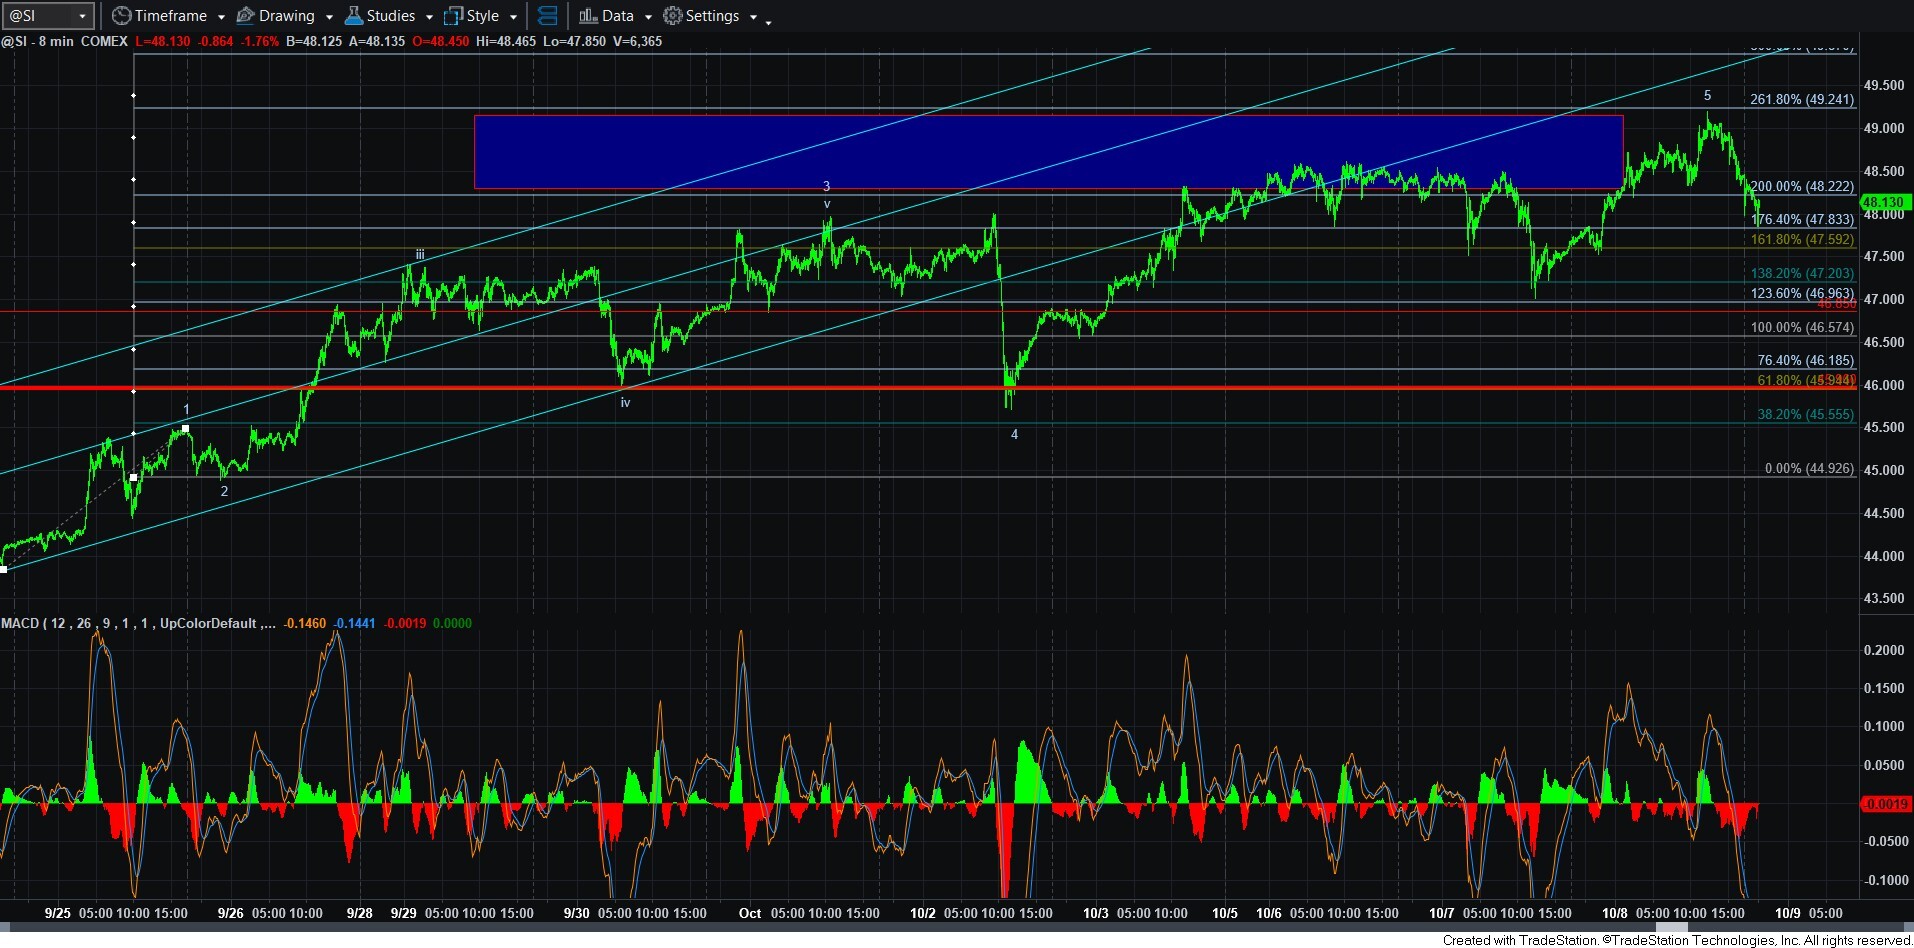
Task: Expand the arrow beside Settings
Action: point(753,17)
